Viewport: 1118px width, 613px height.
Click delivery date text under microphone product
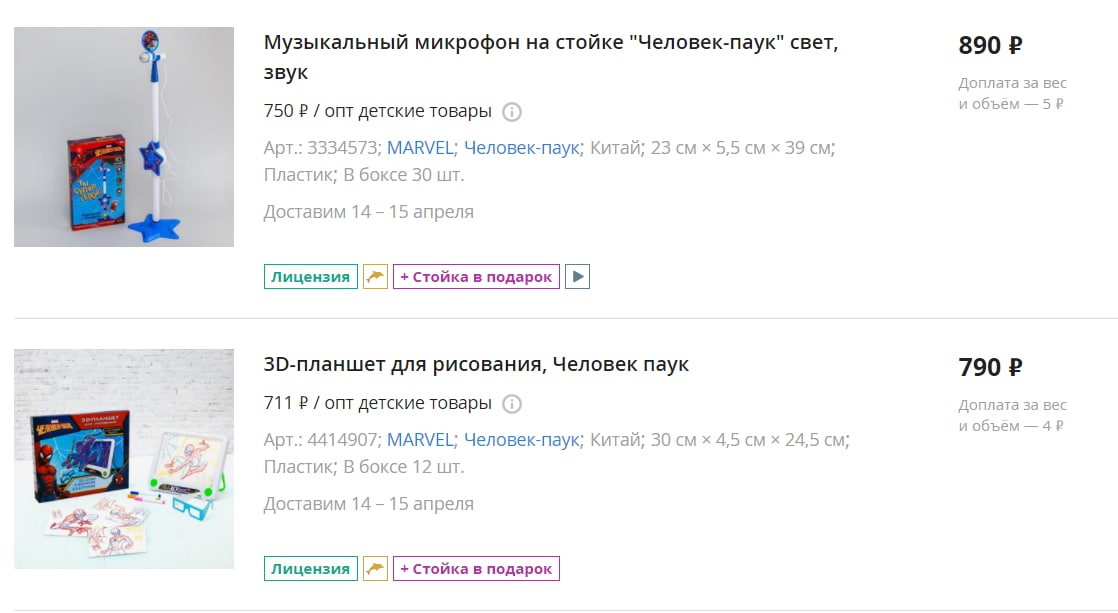click(x=369, y=212)
